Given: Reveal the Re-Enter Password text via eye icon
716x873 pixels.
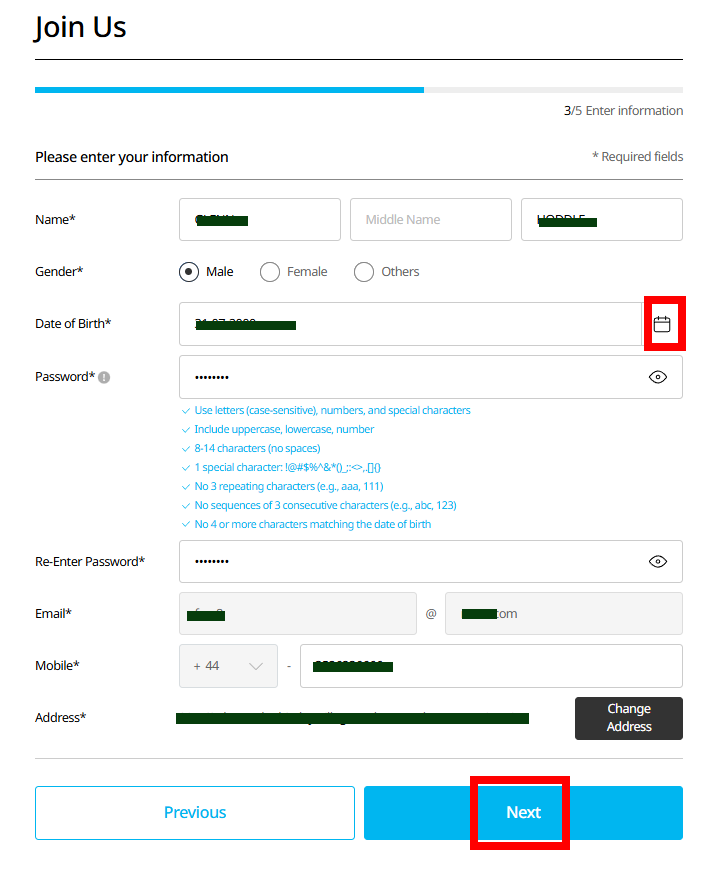Looking at the screenshot, I should (x=657, y=562).
